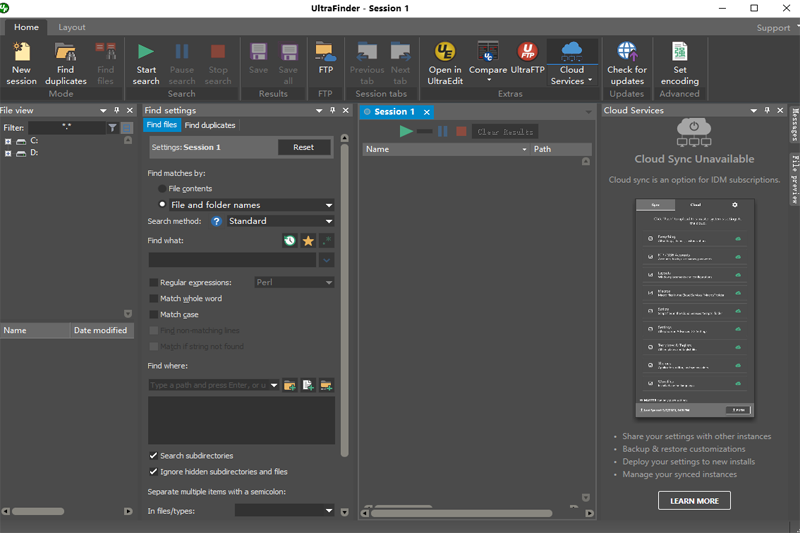Click the LEARN MORE button
Image resolution: width=800 pixels, height=533 pixels.
click(x=694, y=501)
